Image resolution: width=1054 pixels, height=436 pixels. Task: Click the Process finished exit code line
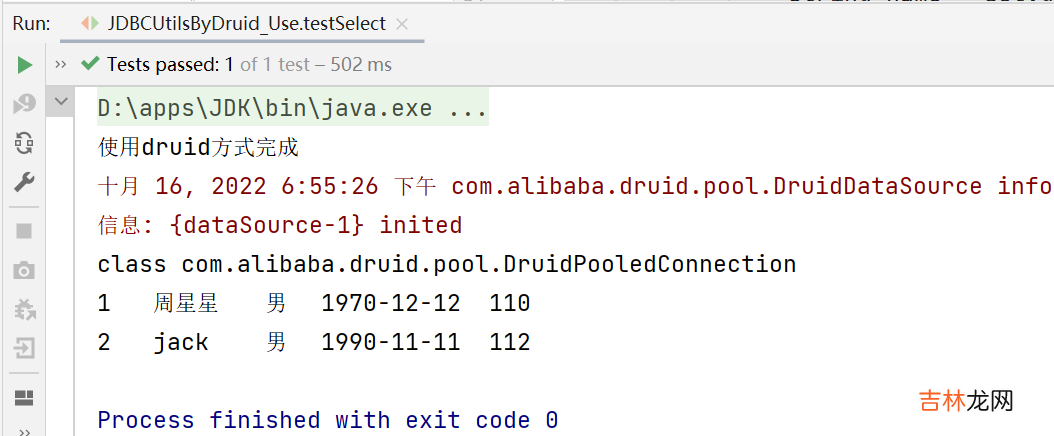(327, 419)
